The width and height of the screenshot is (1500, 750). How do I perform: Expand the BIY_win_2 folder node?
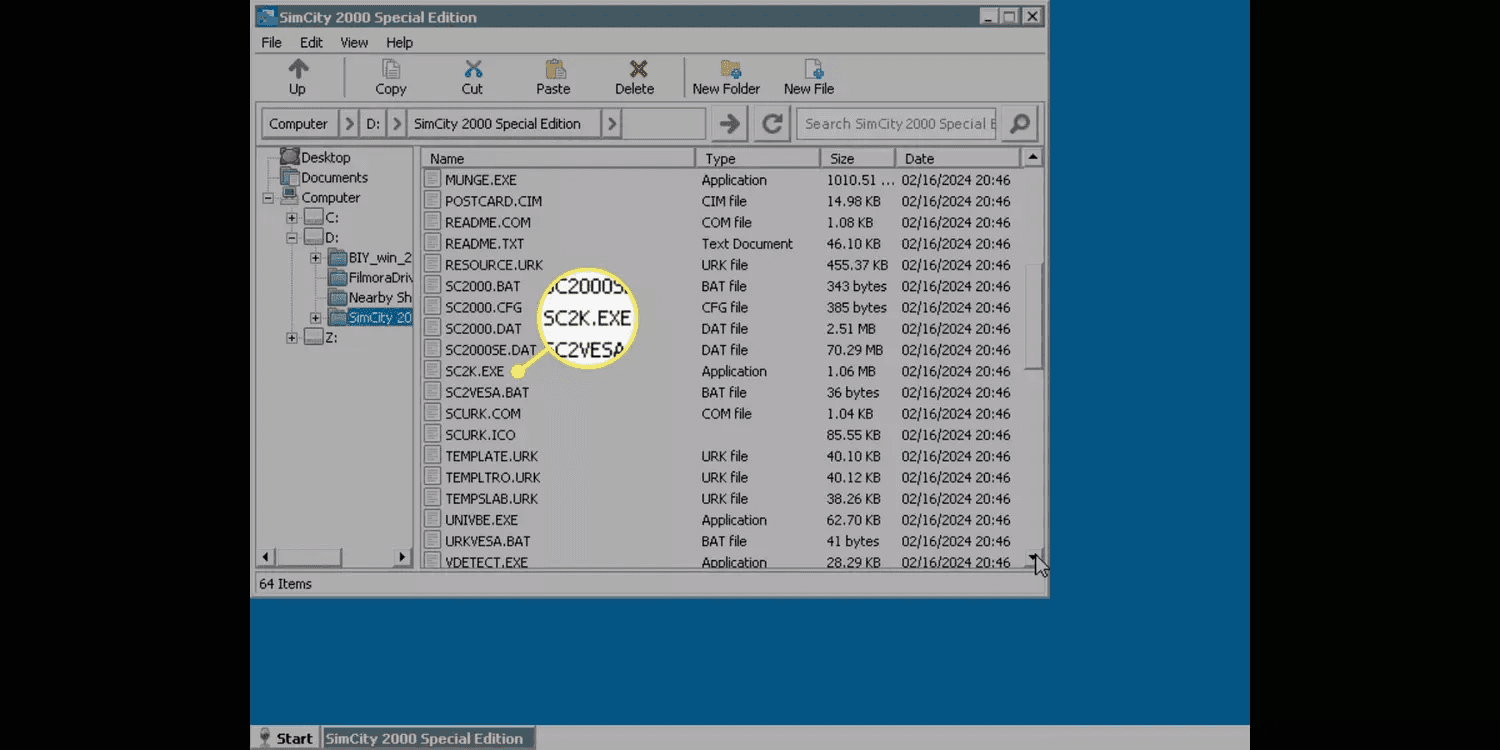tap(315, 257)
